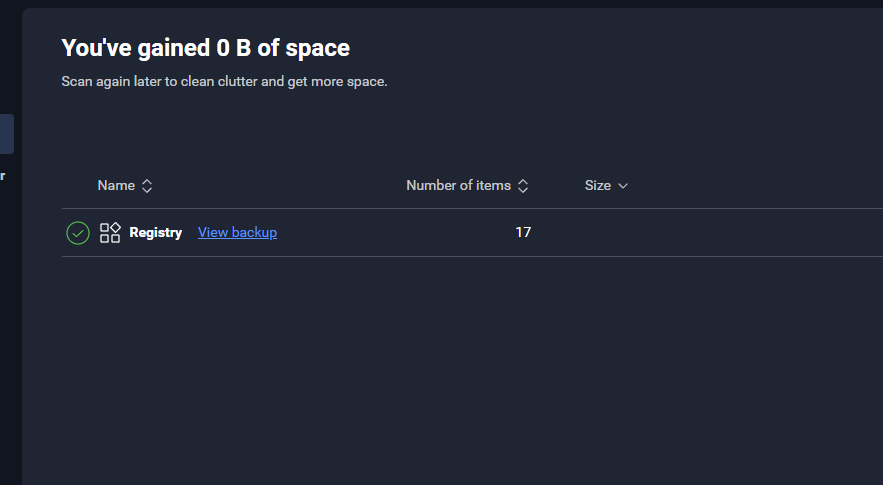
Task: Click the Registry category squares icon
Action: point(110,233)
